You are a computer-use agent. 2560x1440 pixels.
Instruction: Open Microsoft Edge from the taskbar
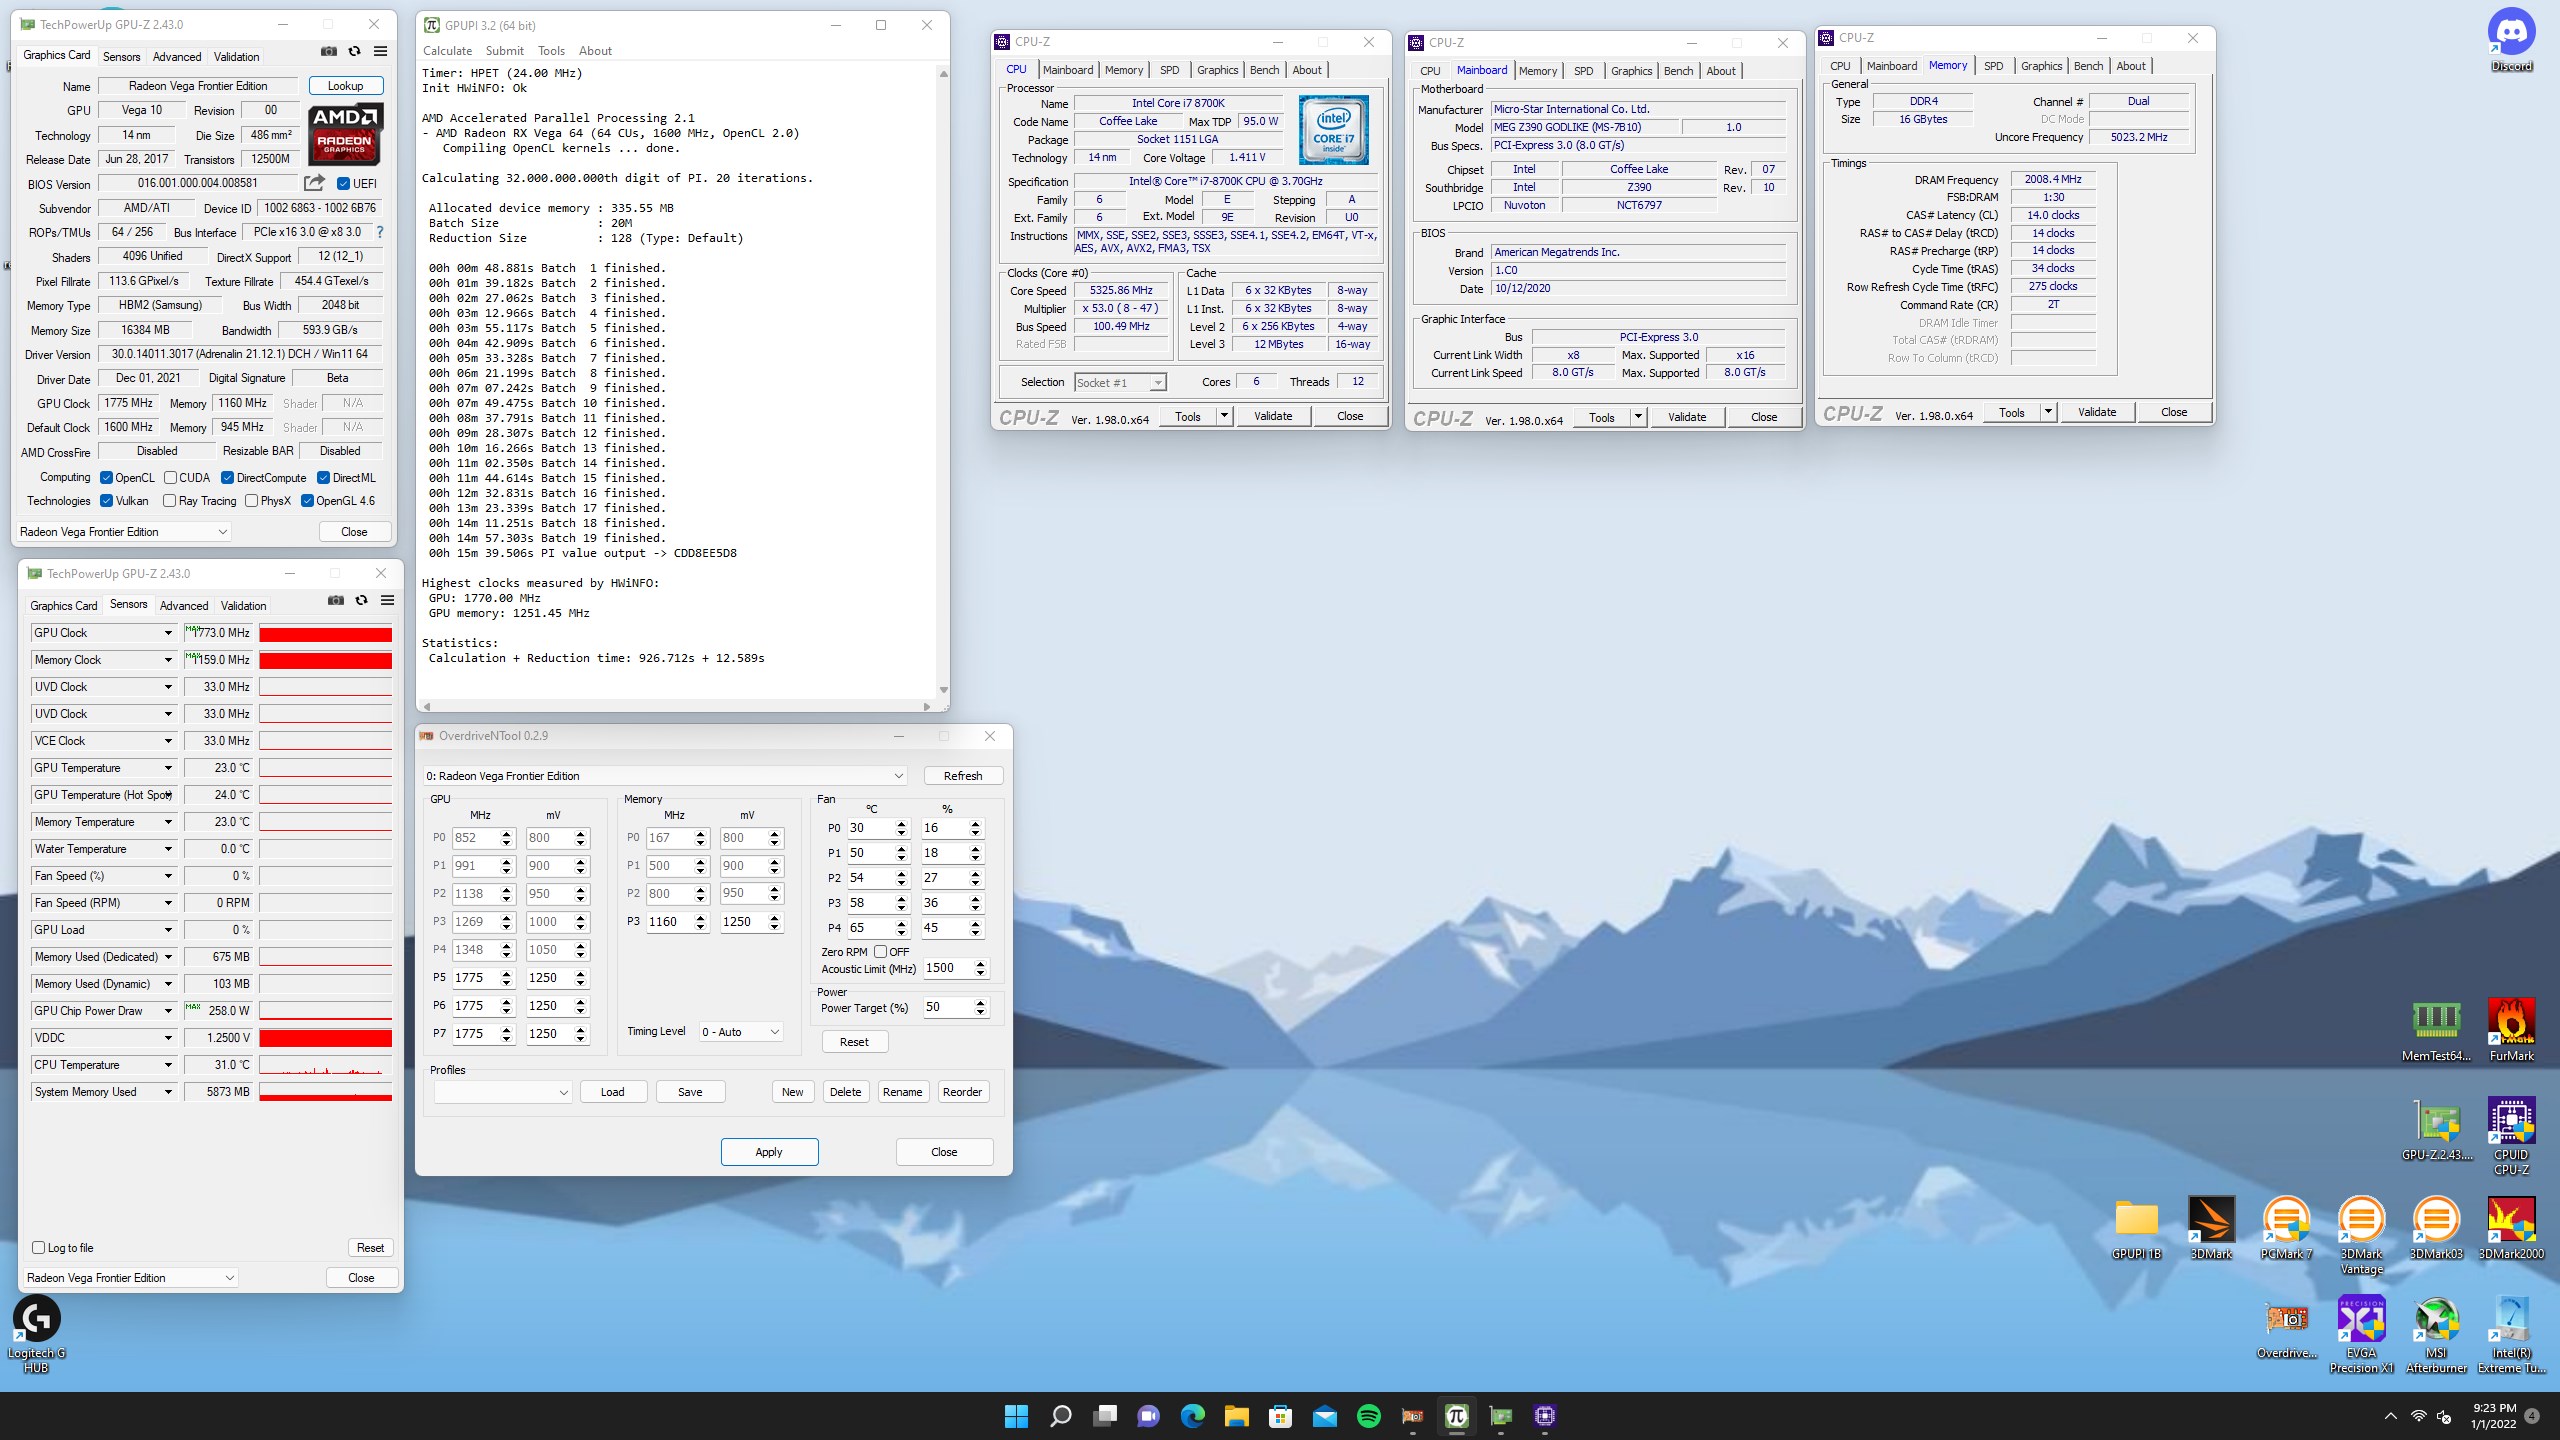1192,1416
